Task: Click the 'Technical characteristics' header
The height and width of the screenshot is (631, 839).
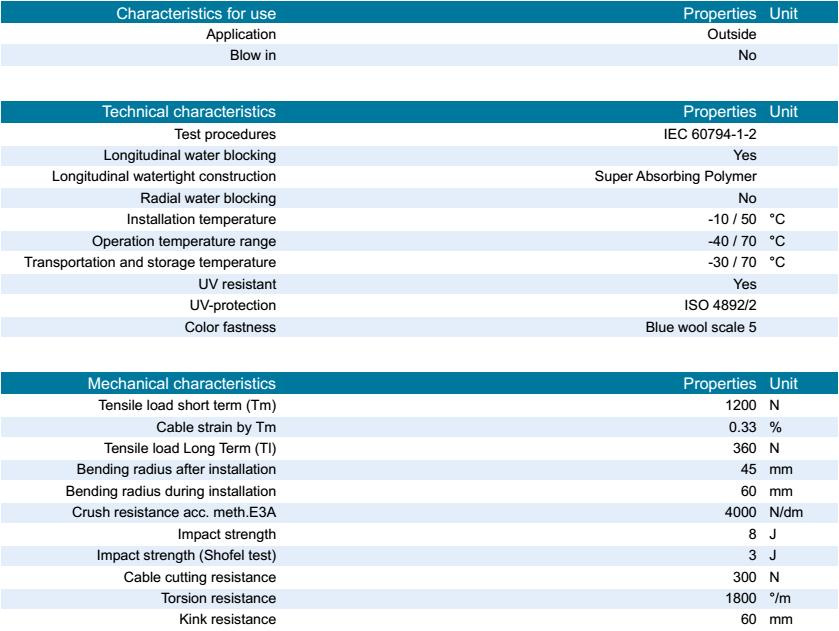Action: pyautogui.click(x=189, y=111)
